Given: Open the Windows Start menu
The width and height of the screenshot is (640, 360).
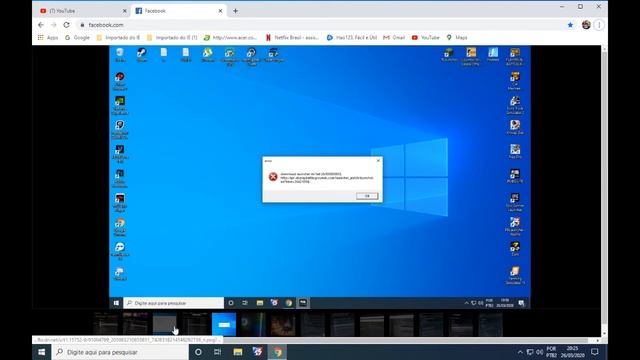Looking at the screenshot, I should tap(42, 352).
